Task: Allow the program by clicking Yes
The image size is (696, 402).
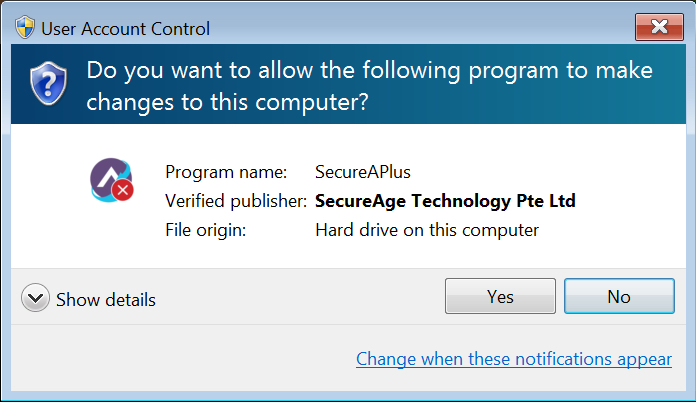Action: pos(500,296)
